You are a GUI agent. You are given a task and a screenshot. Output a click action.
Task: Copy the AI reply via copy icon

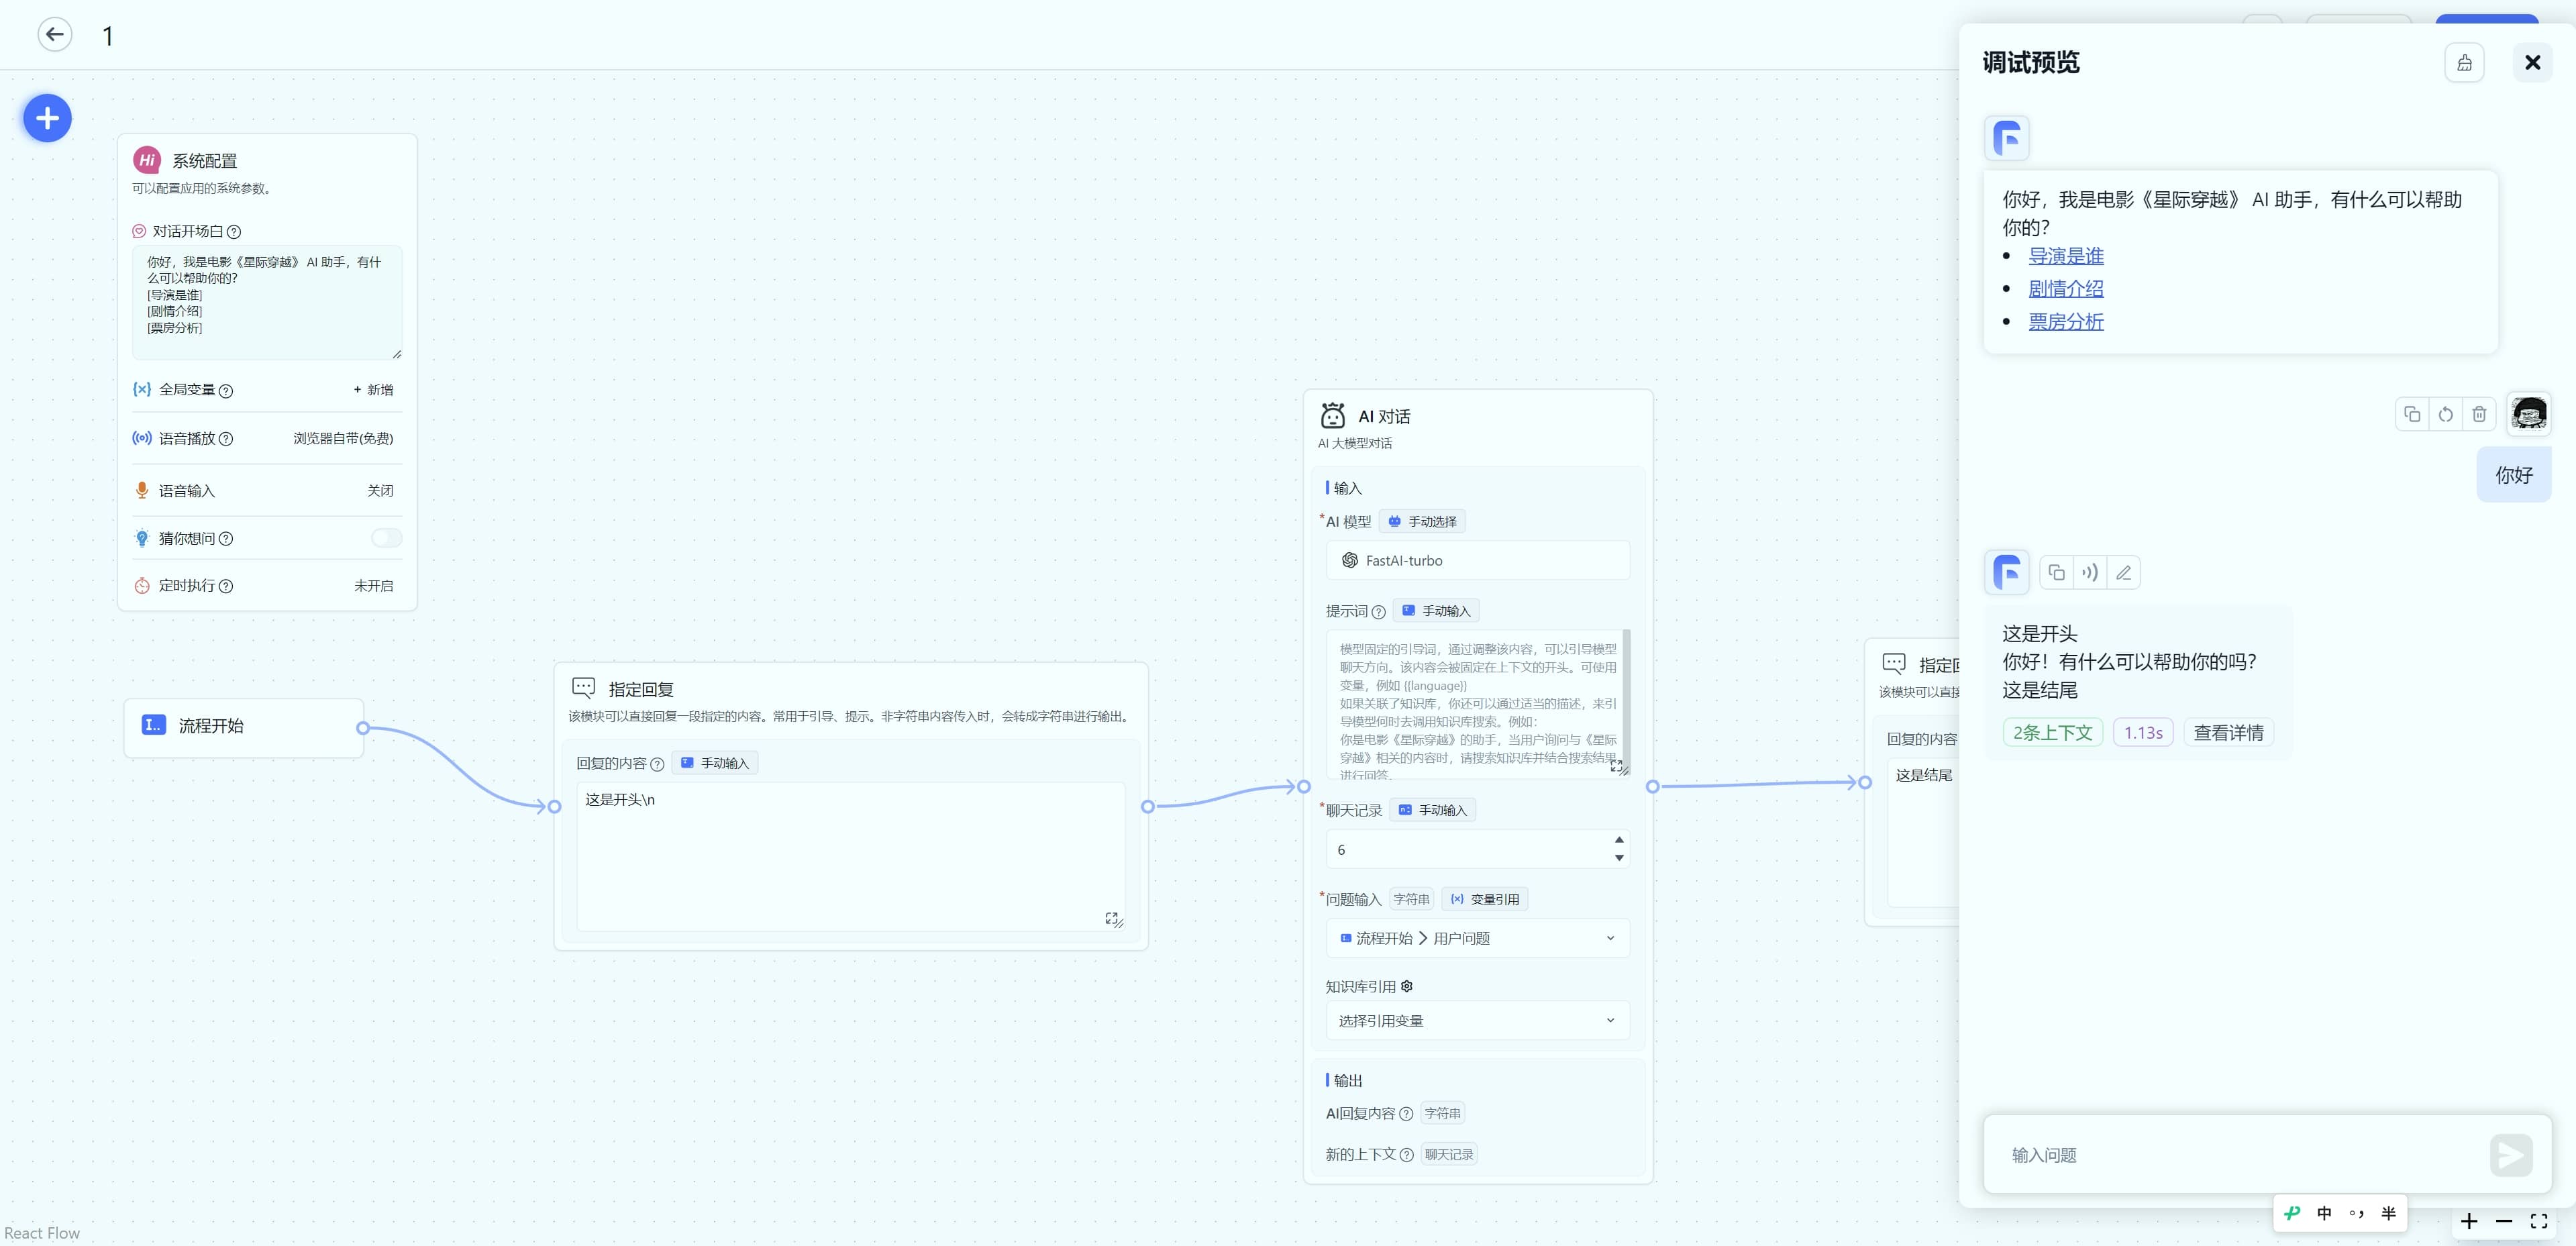tap(2056, 573)
